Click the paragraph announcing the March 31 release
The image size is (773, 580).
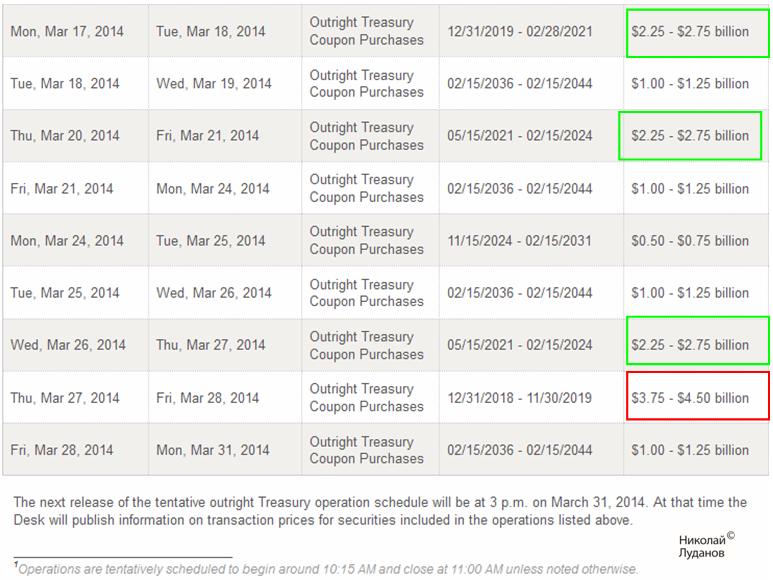point(380,511)
